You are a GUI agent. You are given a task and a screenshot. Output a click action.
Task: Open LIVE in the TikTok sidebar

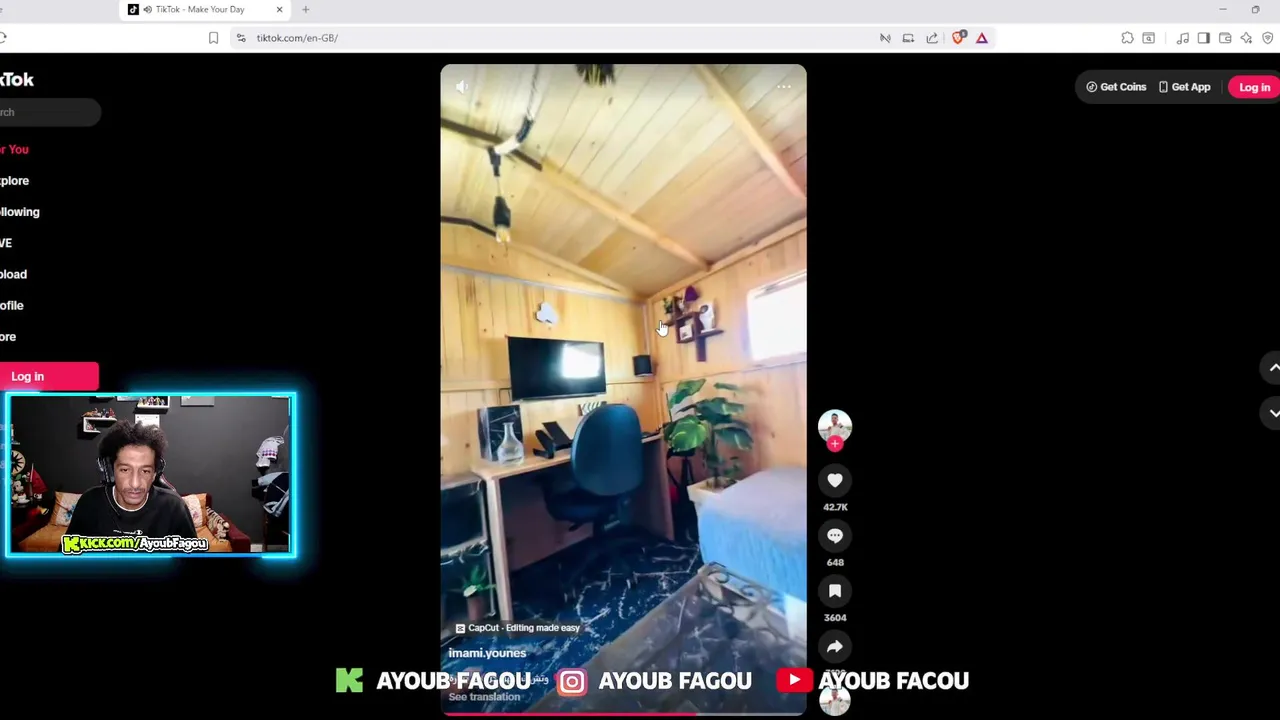click(6, 243)
